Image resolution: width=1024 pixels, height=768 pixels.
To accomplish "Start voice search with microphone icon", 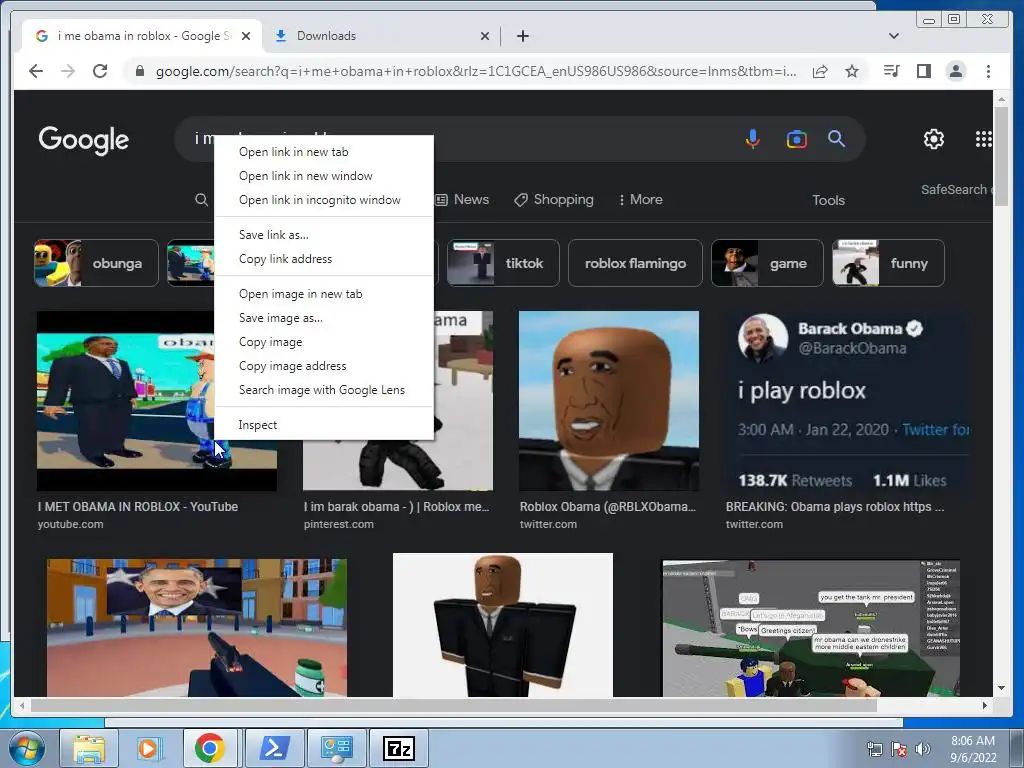I will (x=752, y=139).
